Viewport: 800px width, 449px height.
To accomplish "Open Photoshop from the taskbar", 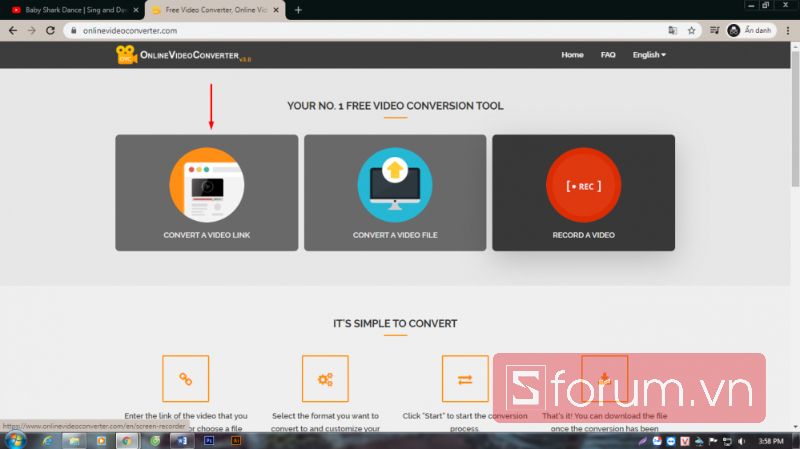I will pos(209,440).
